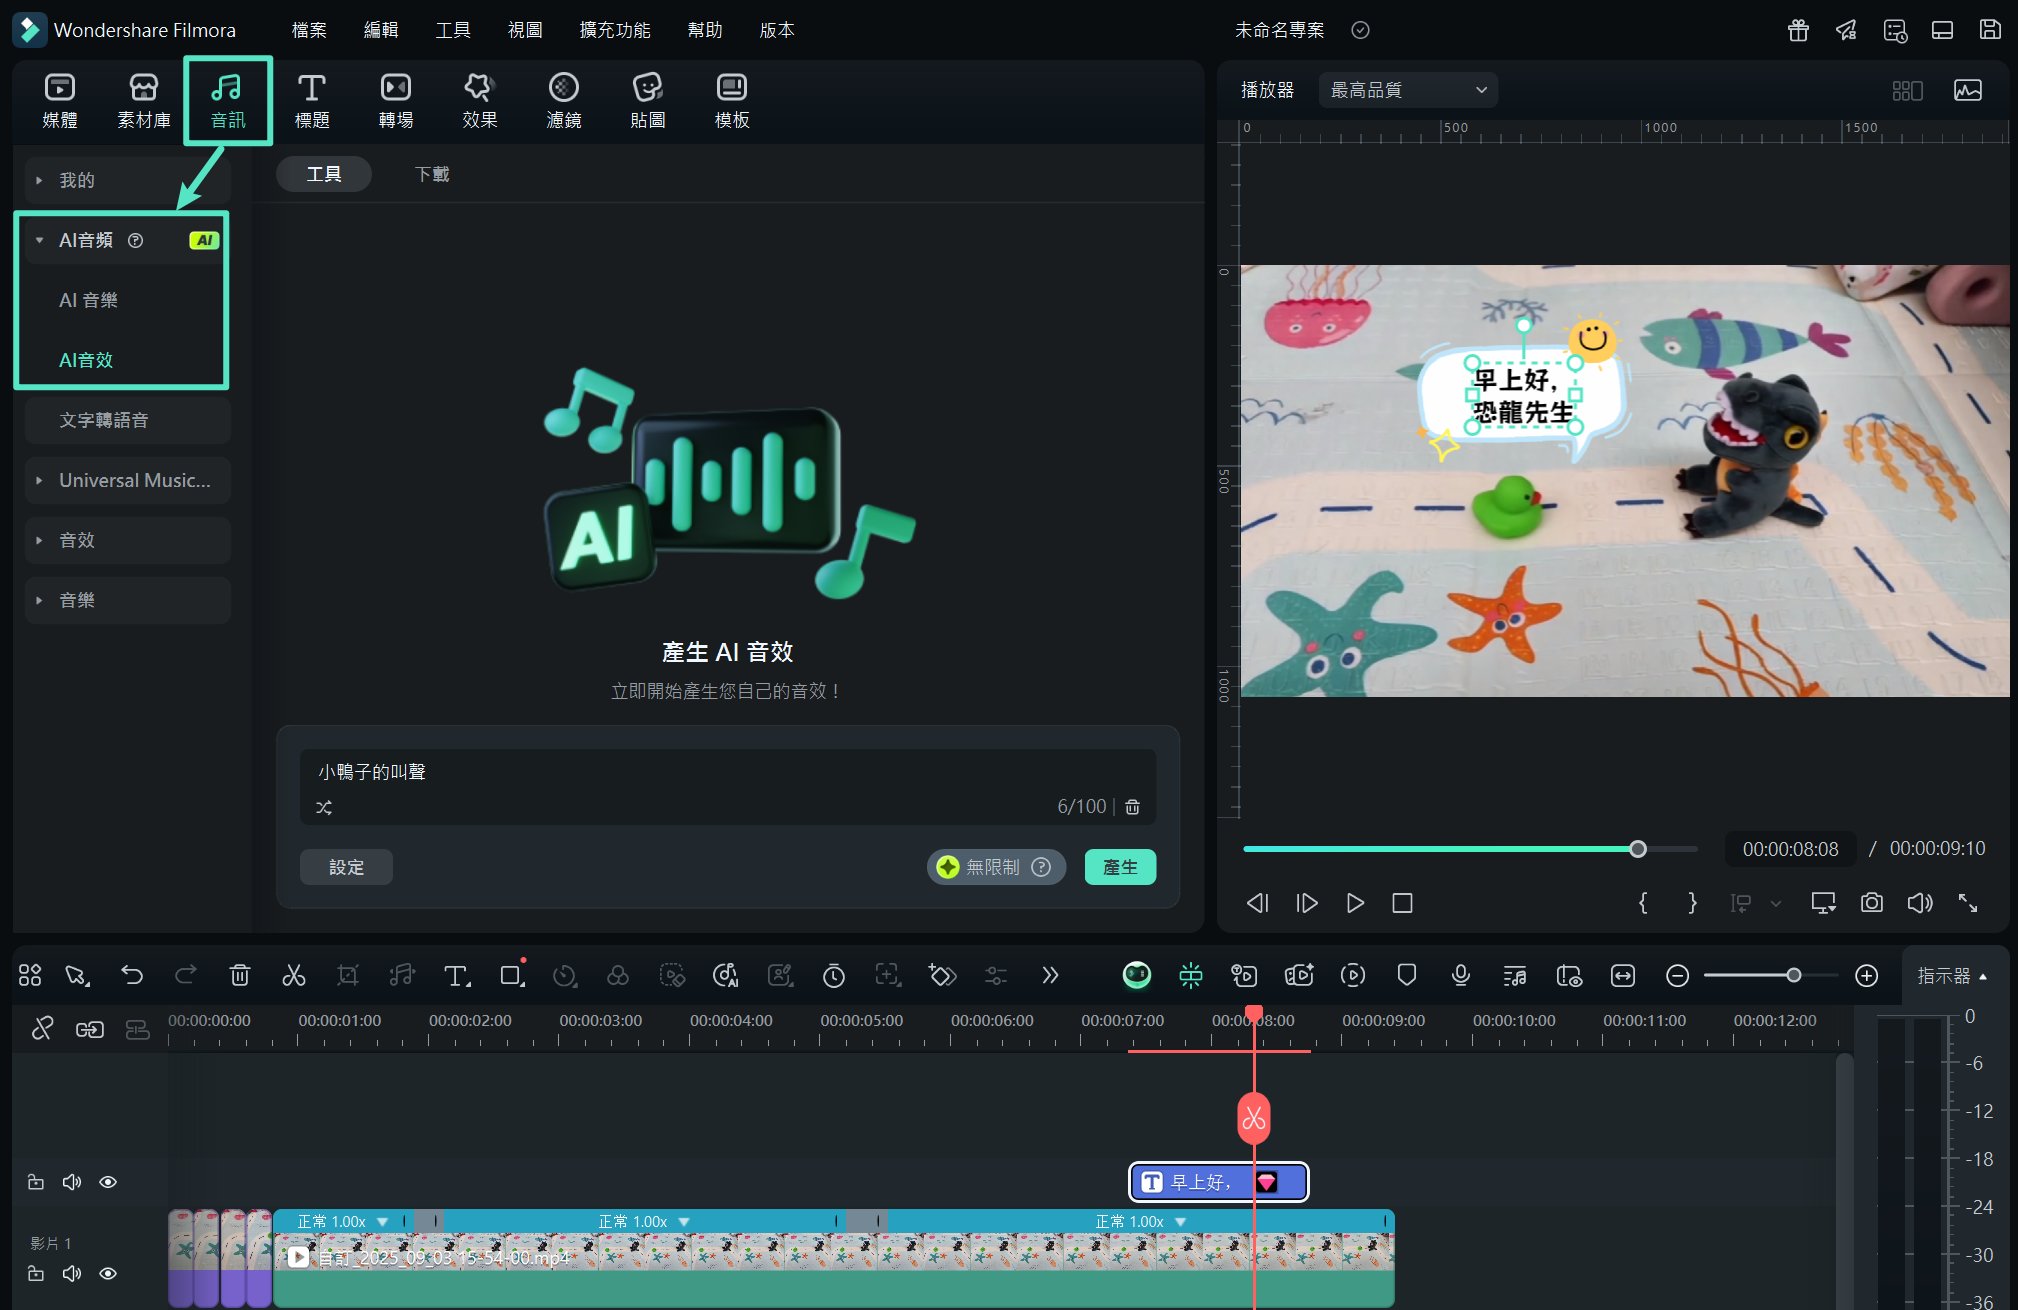Click the 無限制 credits button

996,867
